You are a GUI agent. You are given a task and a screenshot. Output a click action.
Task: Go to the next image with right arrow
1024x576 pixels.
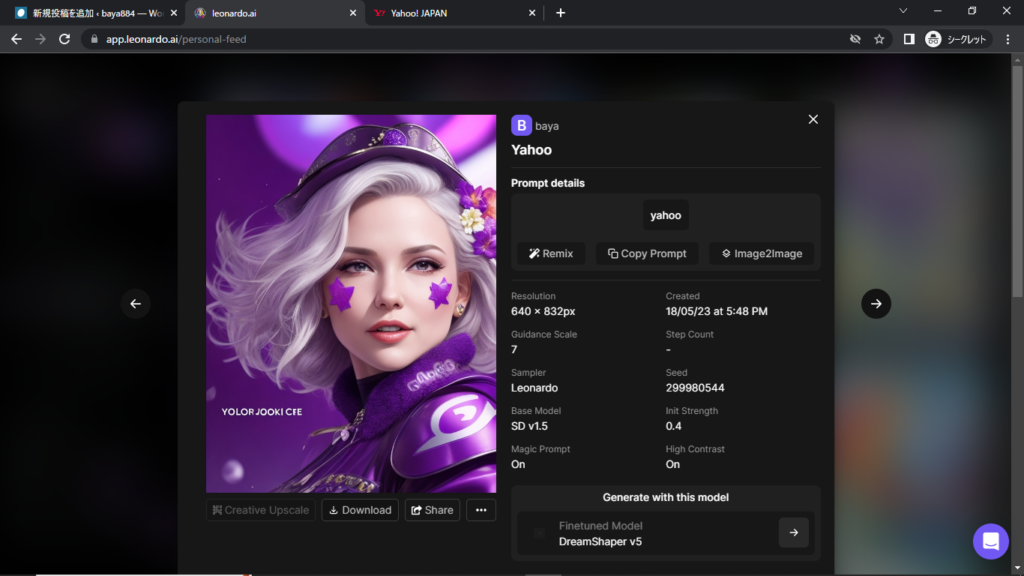876,304
